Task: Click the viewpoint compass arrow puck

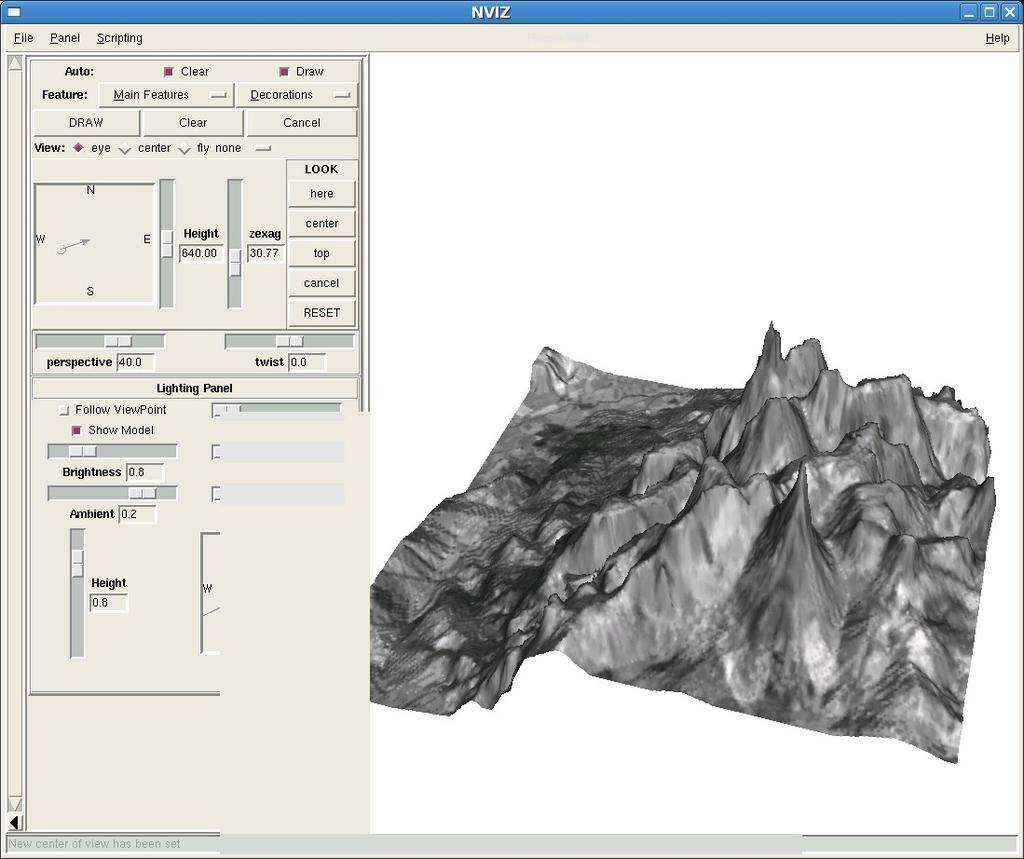Action: tap(61, 249)
